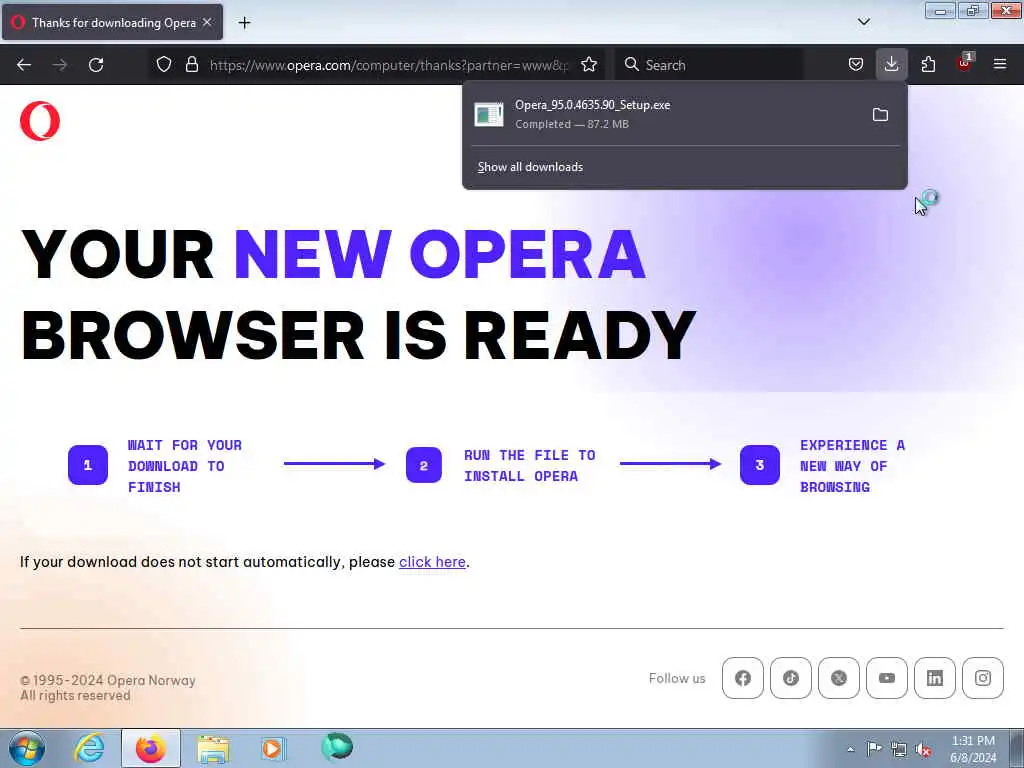Open the green sphere taskbar application

click(x=337, y=747)
